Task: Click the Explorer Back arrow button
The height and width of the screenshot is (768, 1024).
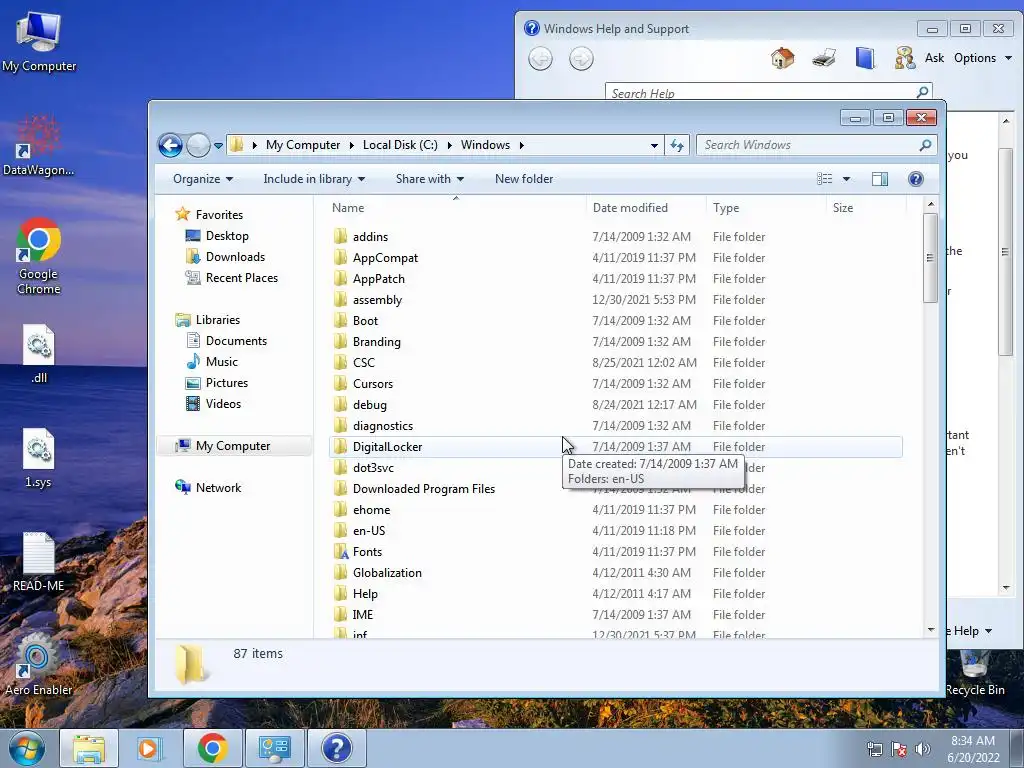Action: (170, 145)
